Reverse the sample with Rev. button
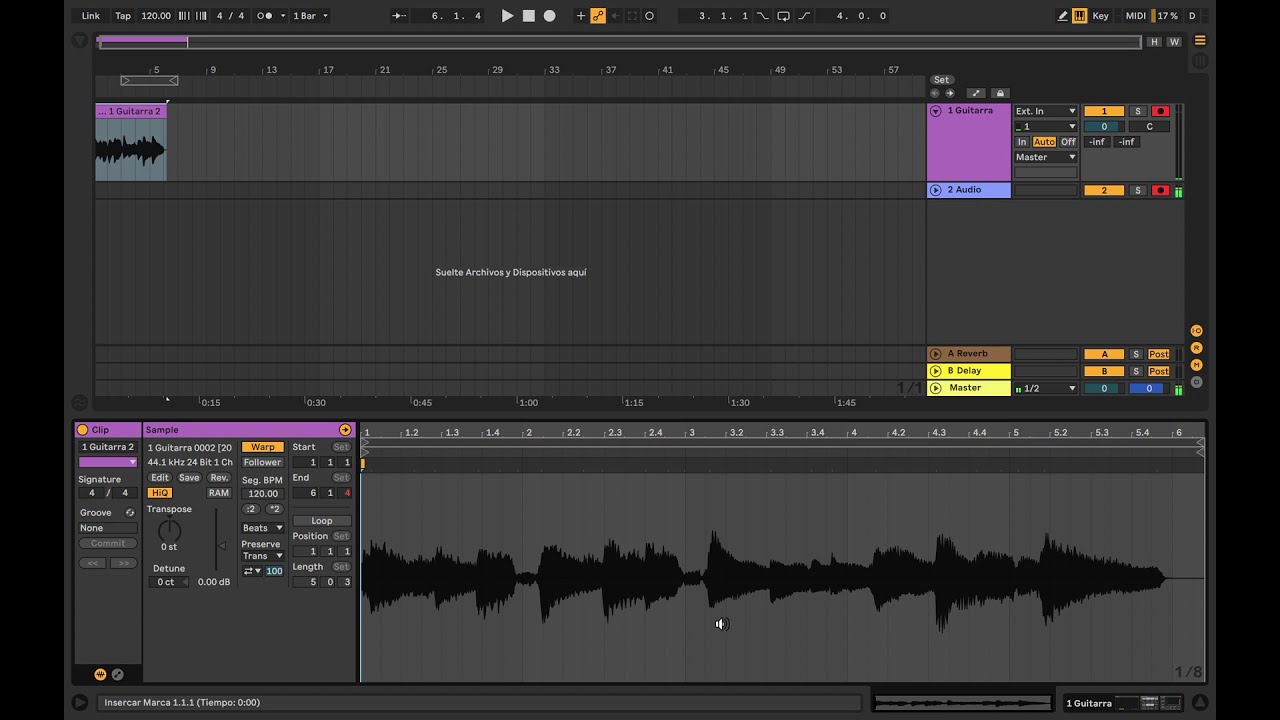 click(219, 478)
